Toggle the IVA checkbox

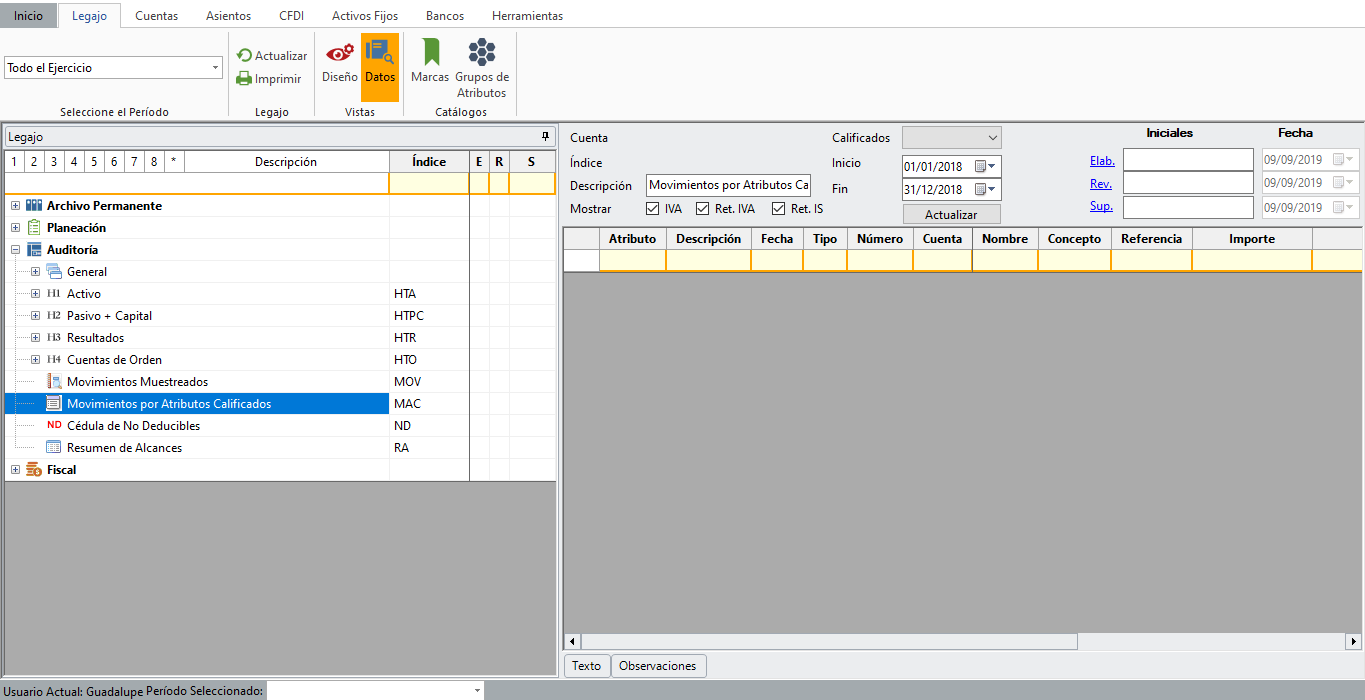(653, 209)
